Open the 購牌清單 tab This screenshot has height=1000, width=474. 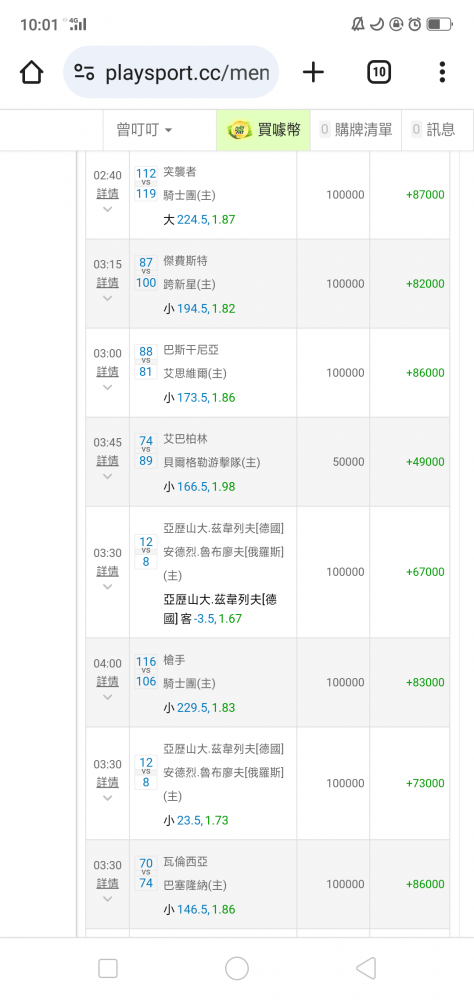(x=356, y=130)
